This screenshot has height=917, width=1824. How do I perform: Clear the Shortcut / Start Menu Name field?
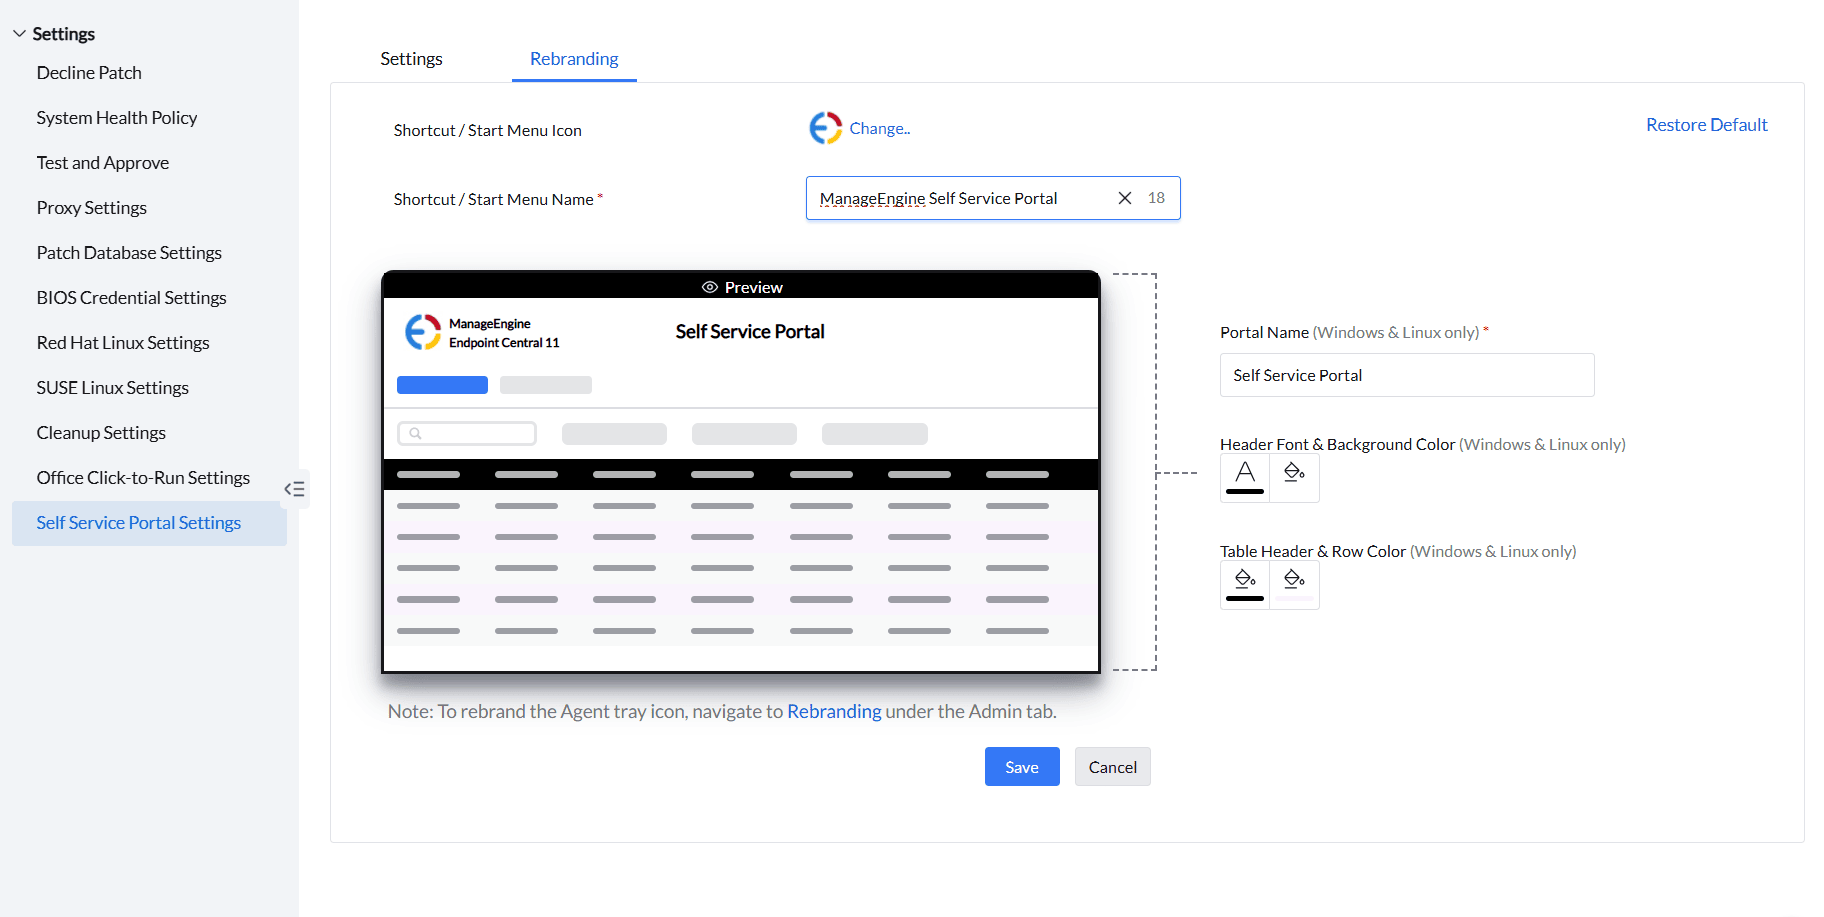tap(1125, 198)
